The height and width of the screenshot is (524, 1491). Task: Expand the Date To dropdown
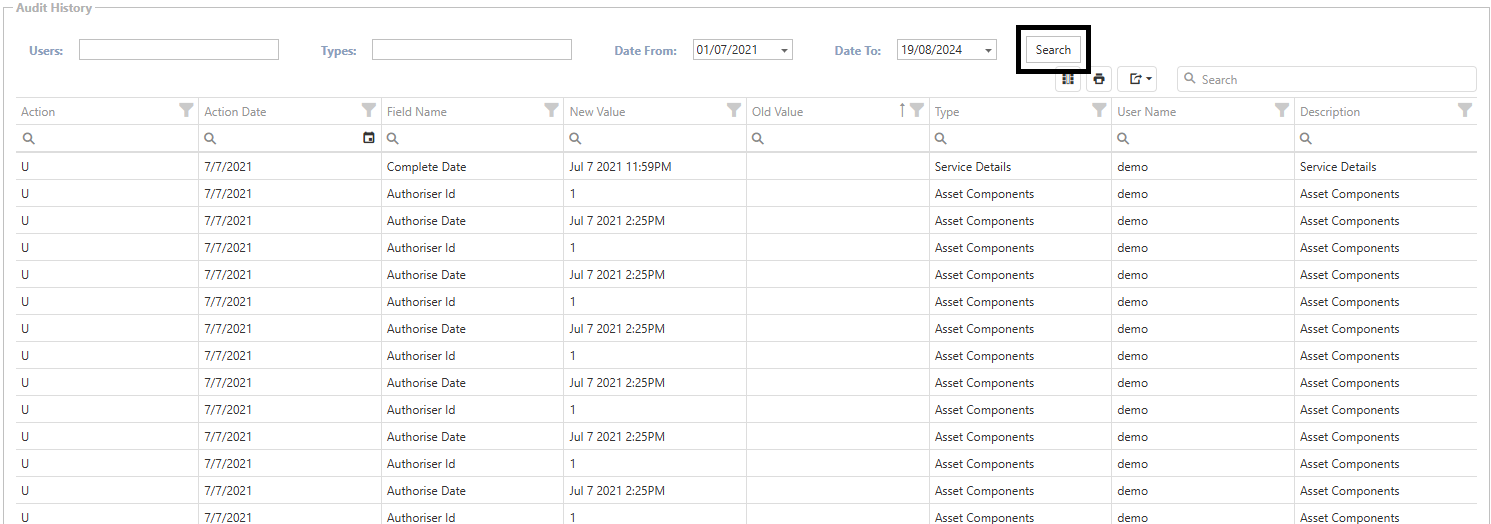[988, 50]
